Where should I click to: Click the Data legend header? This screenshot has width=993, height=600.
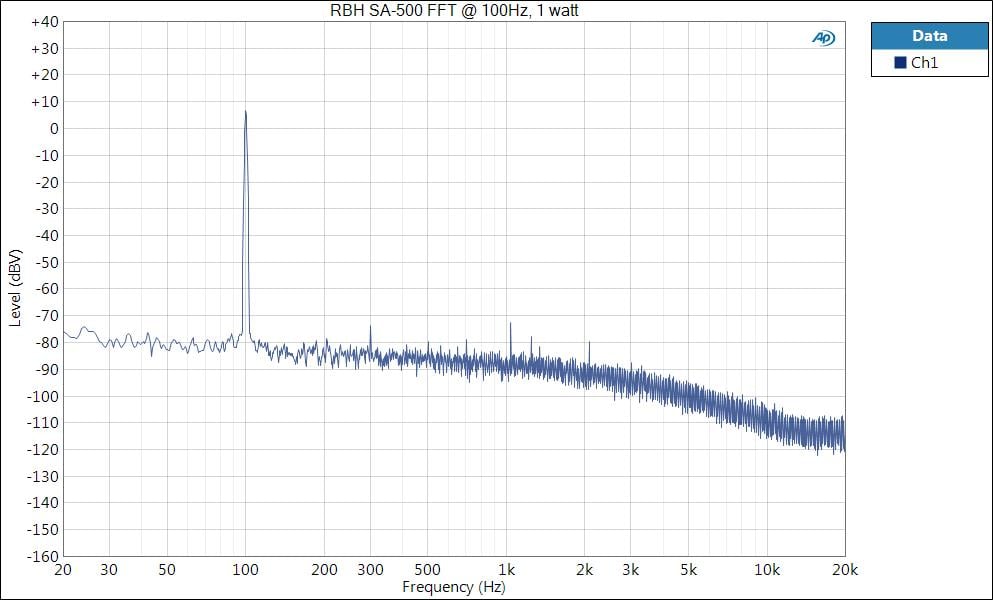pos(929,36)
